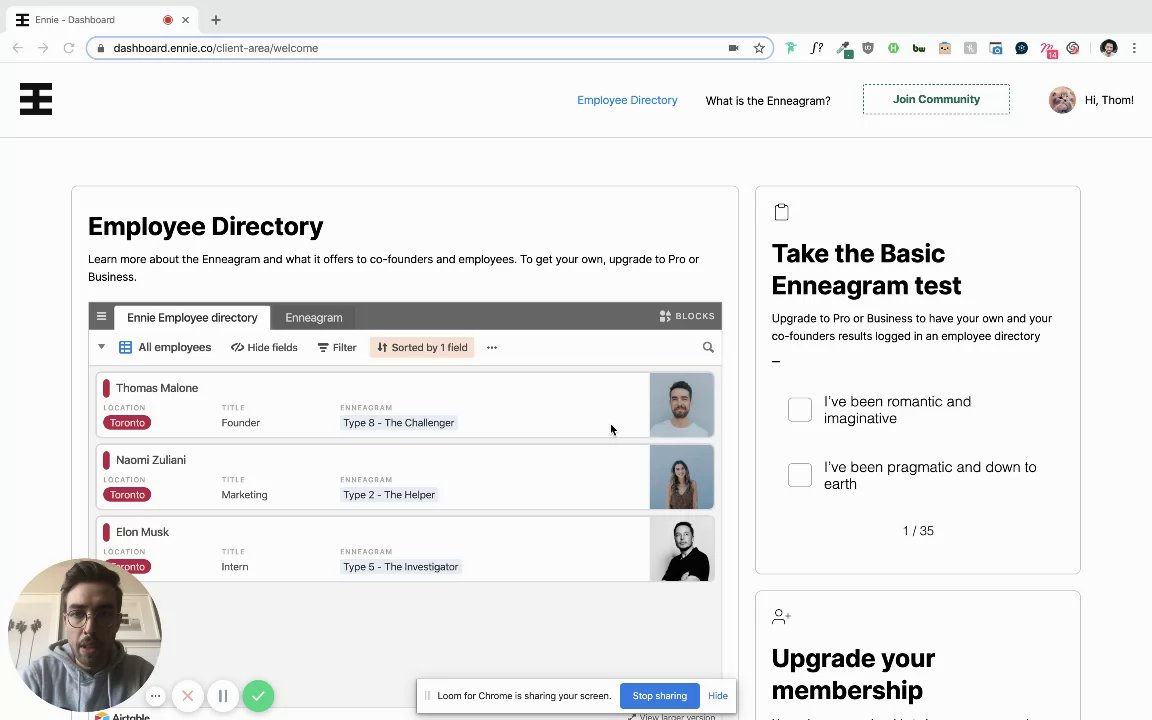This screenshot has height=720, width=1152.
Task: Open the Thomas Malone record name
Action: 156,388
